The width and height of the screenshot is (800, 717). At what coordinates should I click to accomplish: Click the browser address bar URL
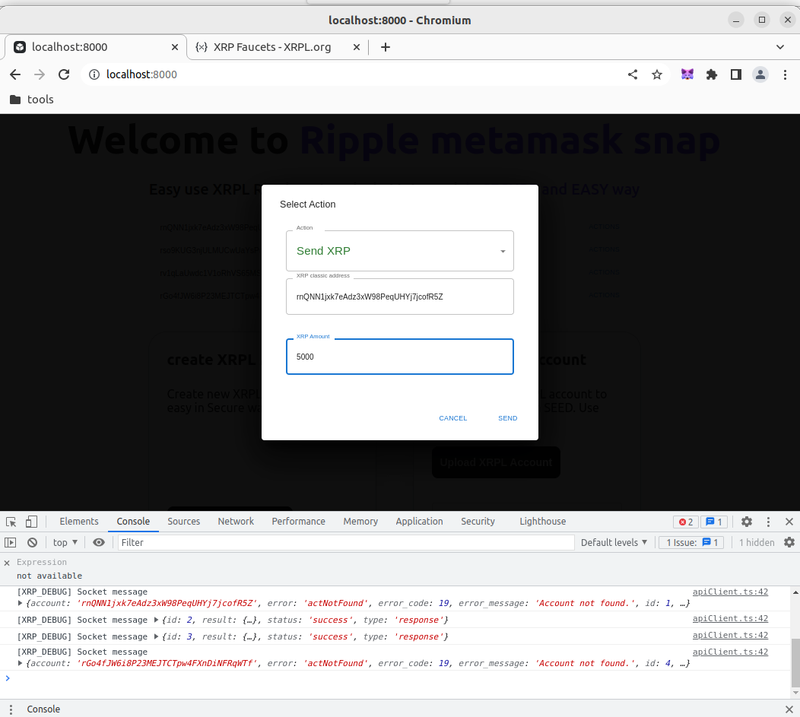[x=142, y=75]
